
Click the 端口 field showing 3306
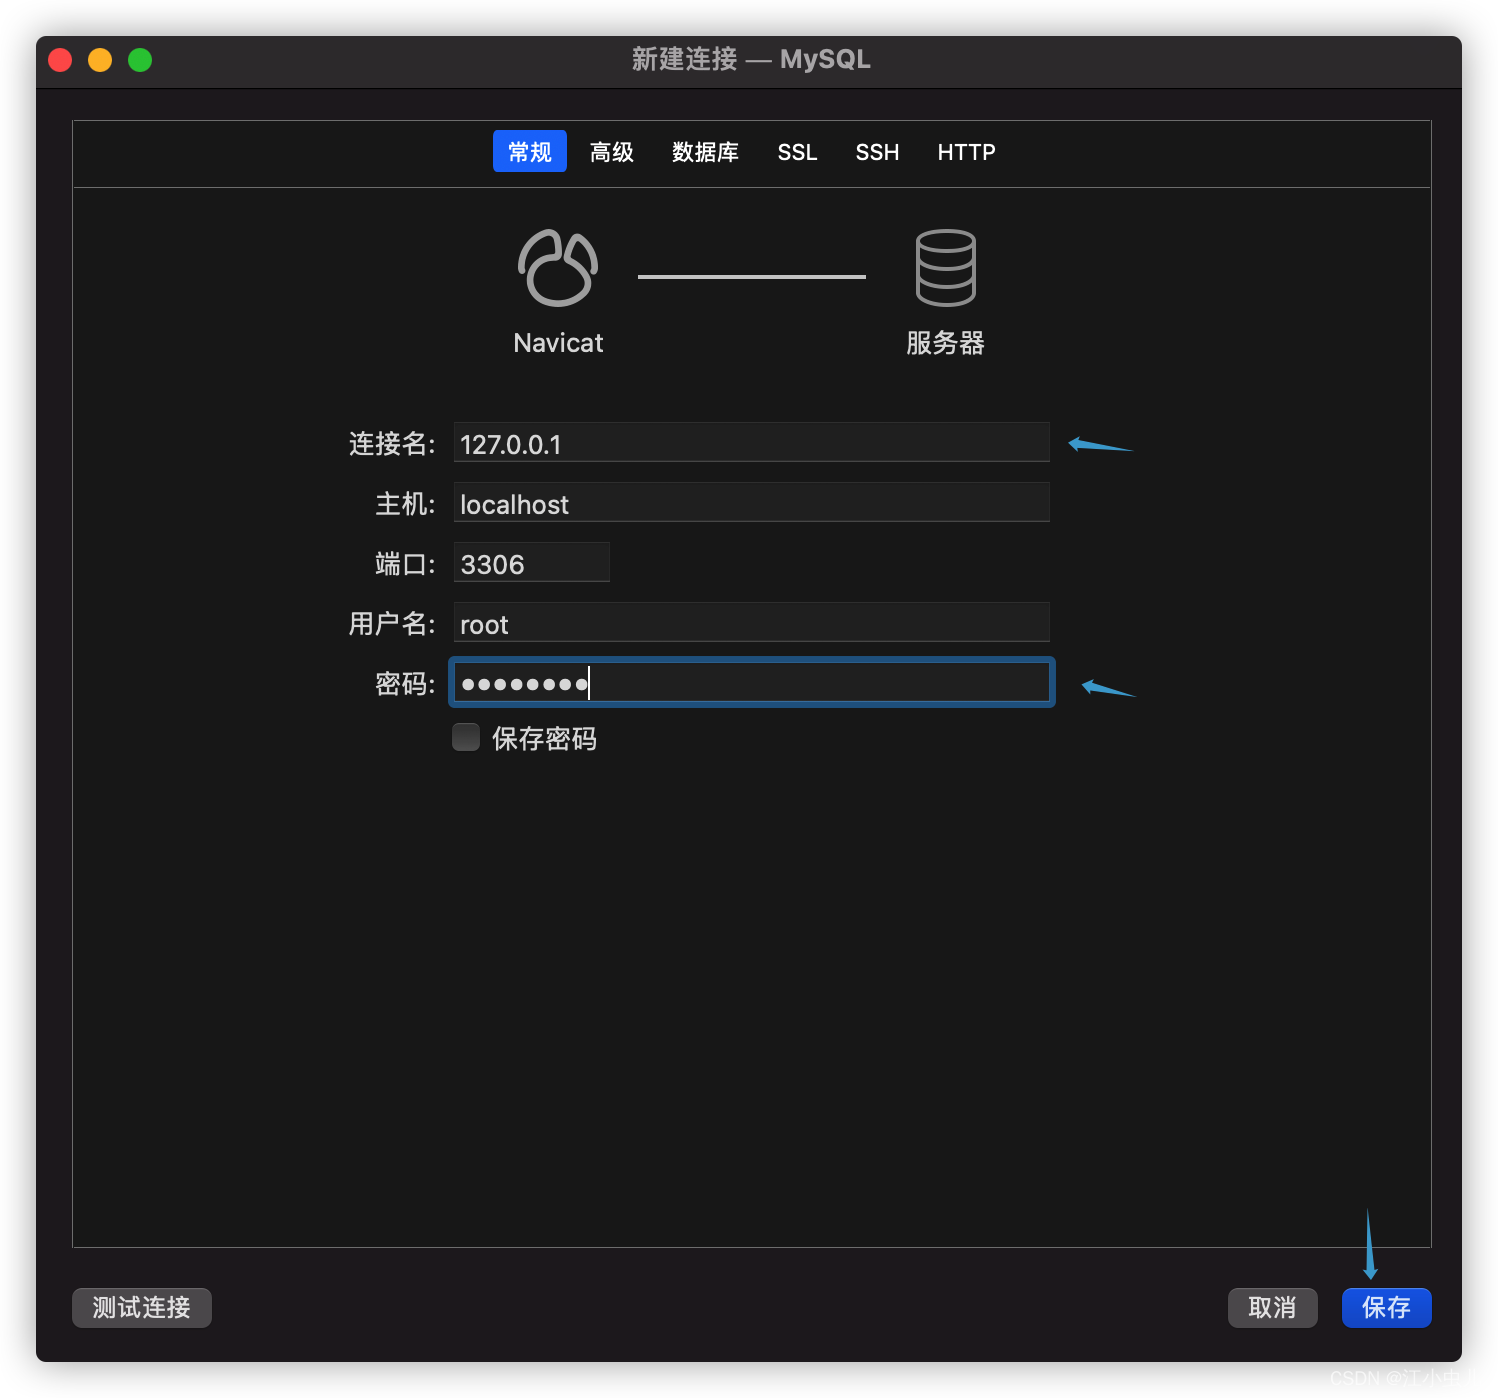pyautogui.click(x=532, y=562)
